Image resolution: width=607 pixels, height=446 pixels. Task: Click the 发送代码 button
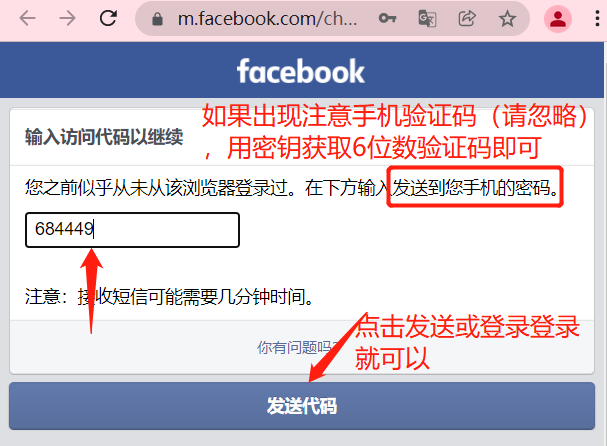[x=302, y=406]
